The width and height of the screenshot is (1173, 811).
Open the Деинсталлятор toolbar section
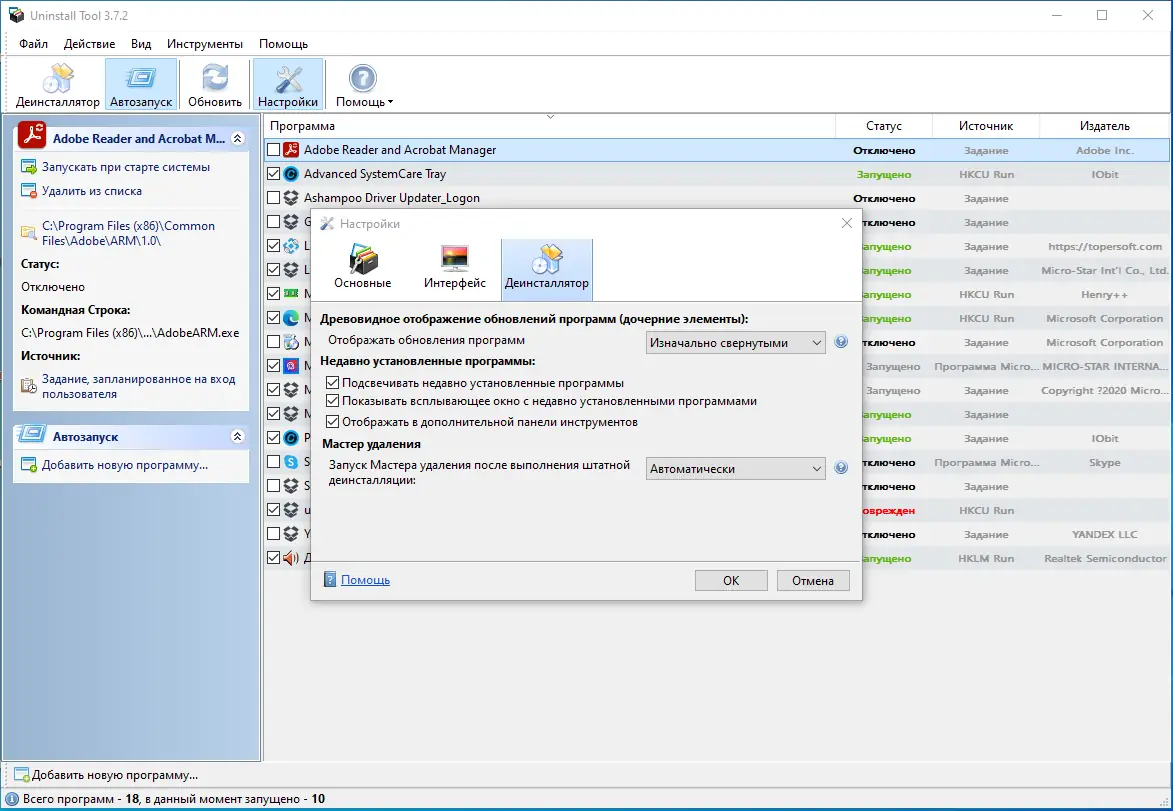pyautogui.click(x=58, y=85)
